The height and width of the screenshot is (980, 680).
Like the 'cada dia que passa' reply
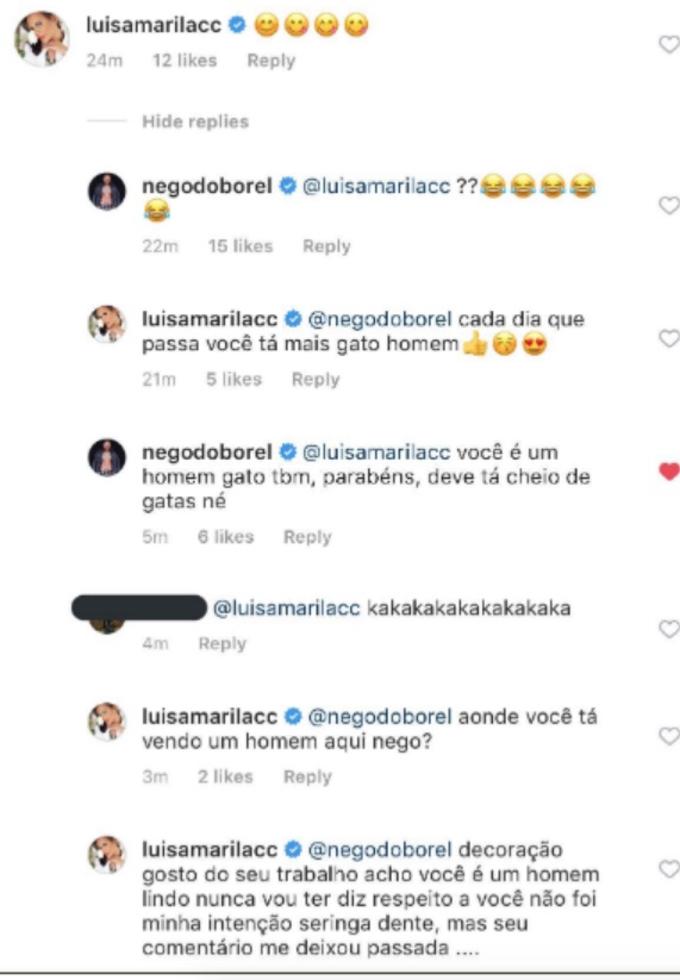669,339
